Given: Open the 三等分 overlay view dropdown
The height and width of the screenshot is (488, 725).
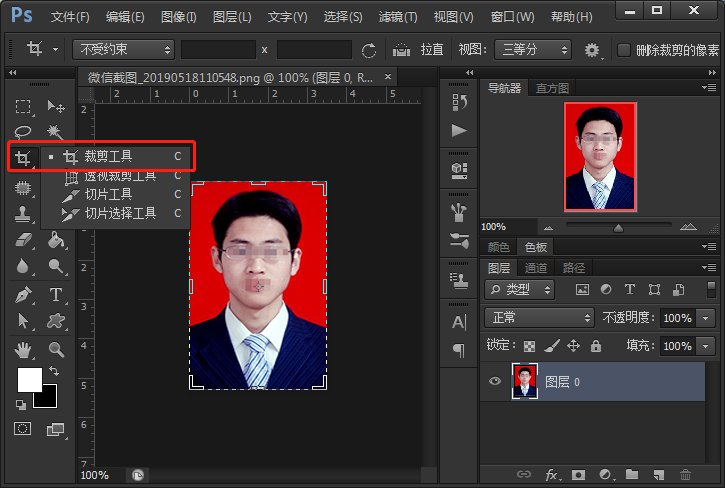Looking at the screenshot, I should [533, 49].
